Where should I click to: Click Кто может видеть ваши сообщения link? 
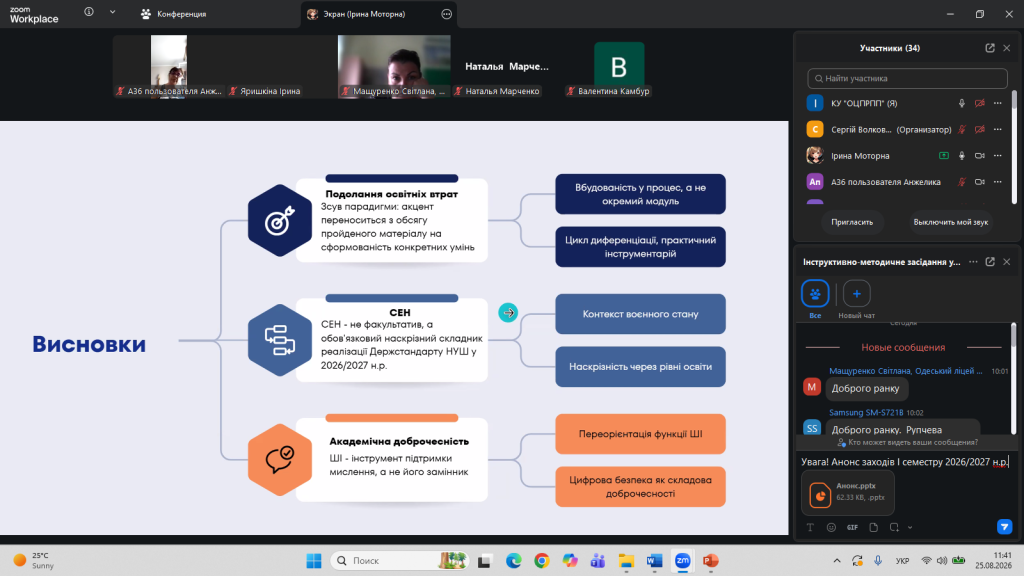pos(907,442)
